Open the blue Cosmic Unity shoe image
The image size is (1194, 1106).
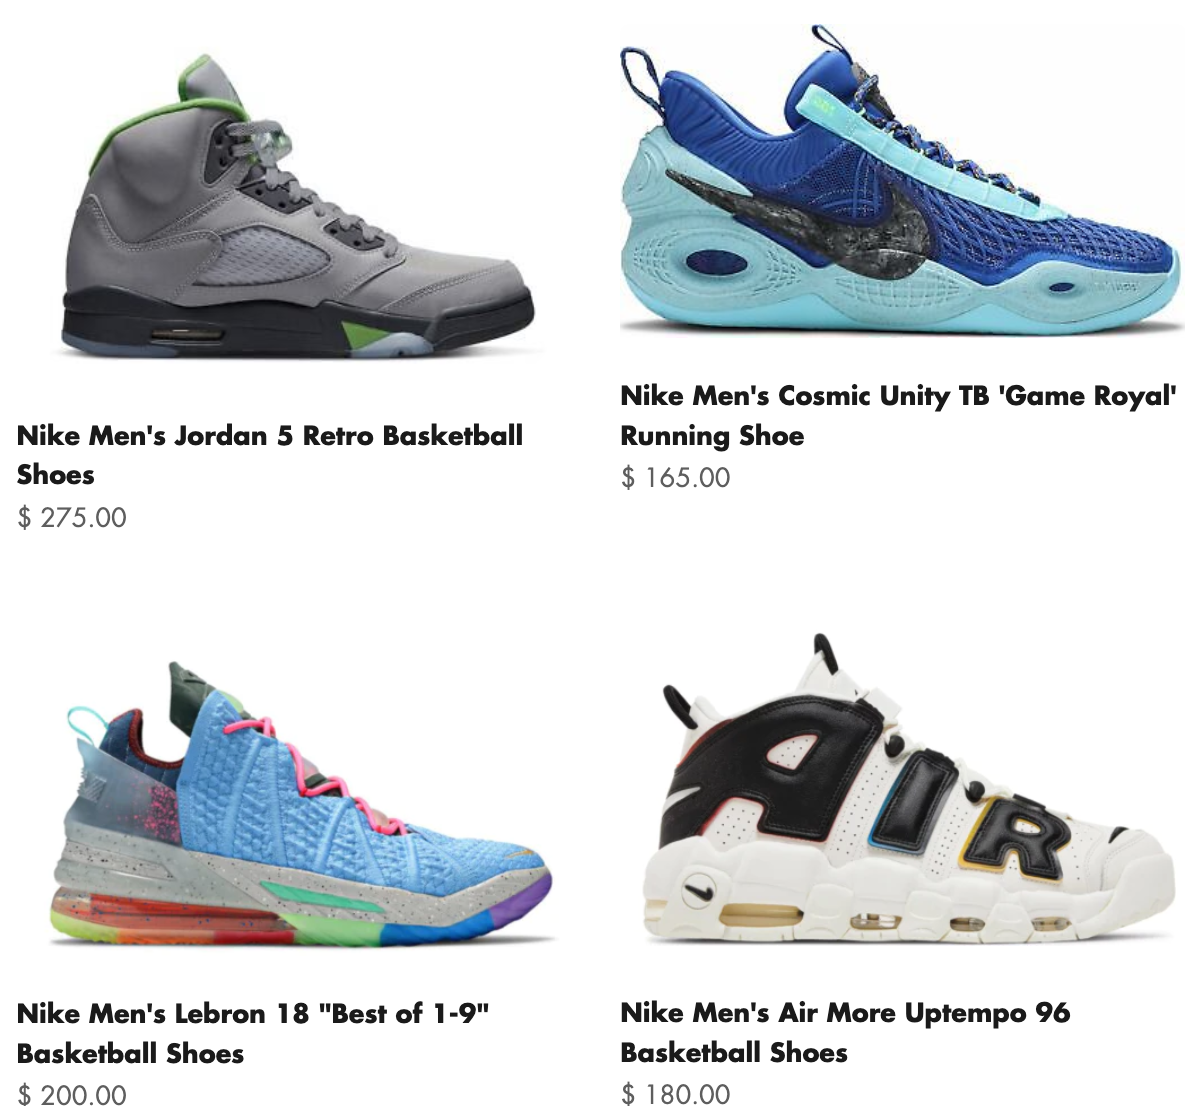(x=902, y=179)
